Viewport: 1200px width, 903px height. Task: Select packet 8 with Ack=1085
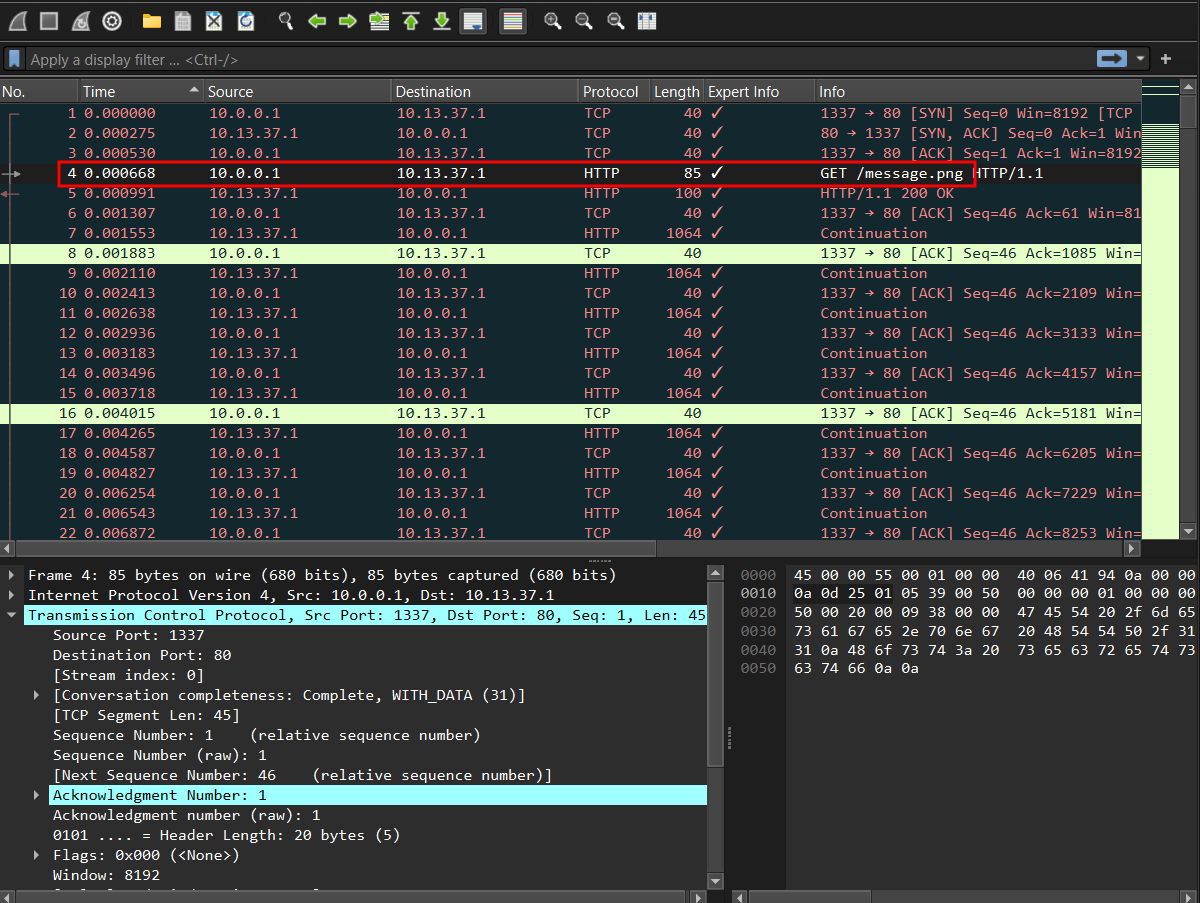pyautogui.click(x=570, y=253)
